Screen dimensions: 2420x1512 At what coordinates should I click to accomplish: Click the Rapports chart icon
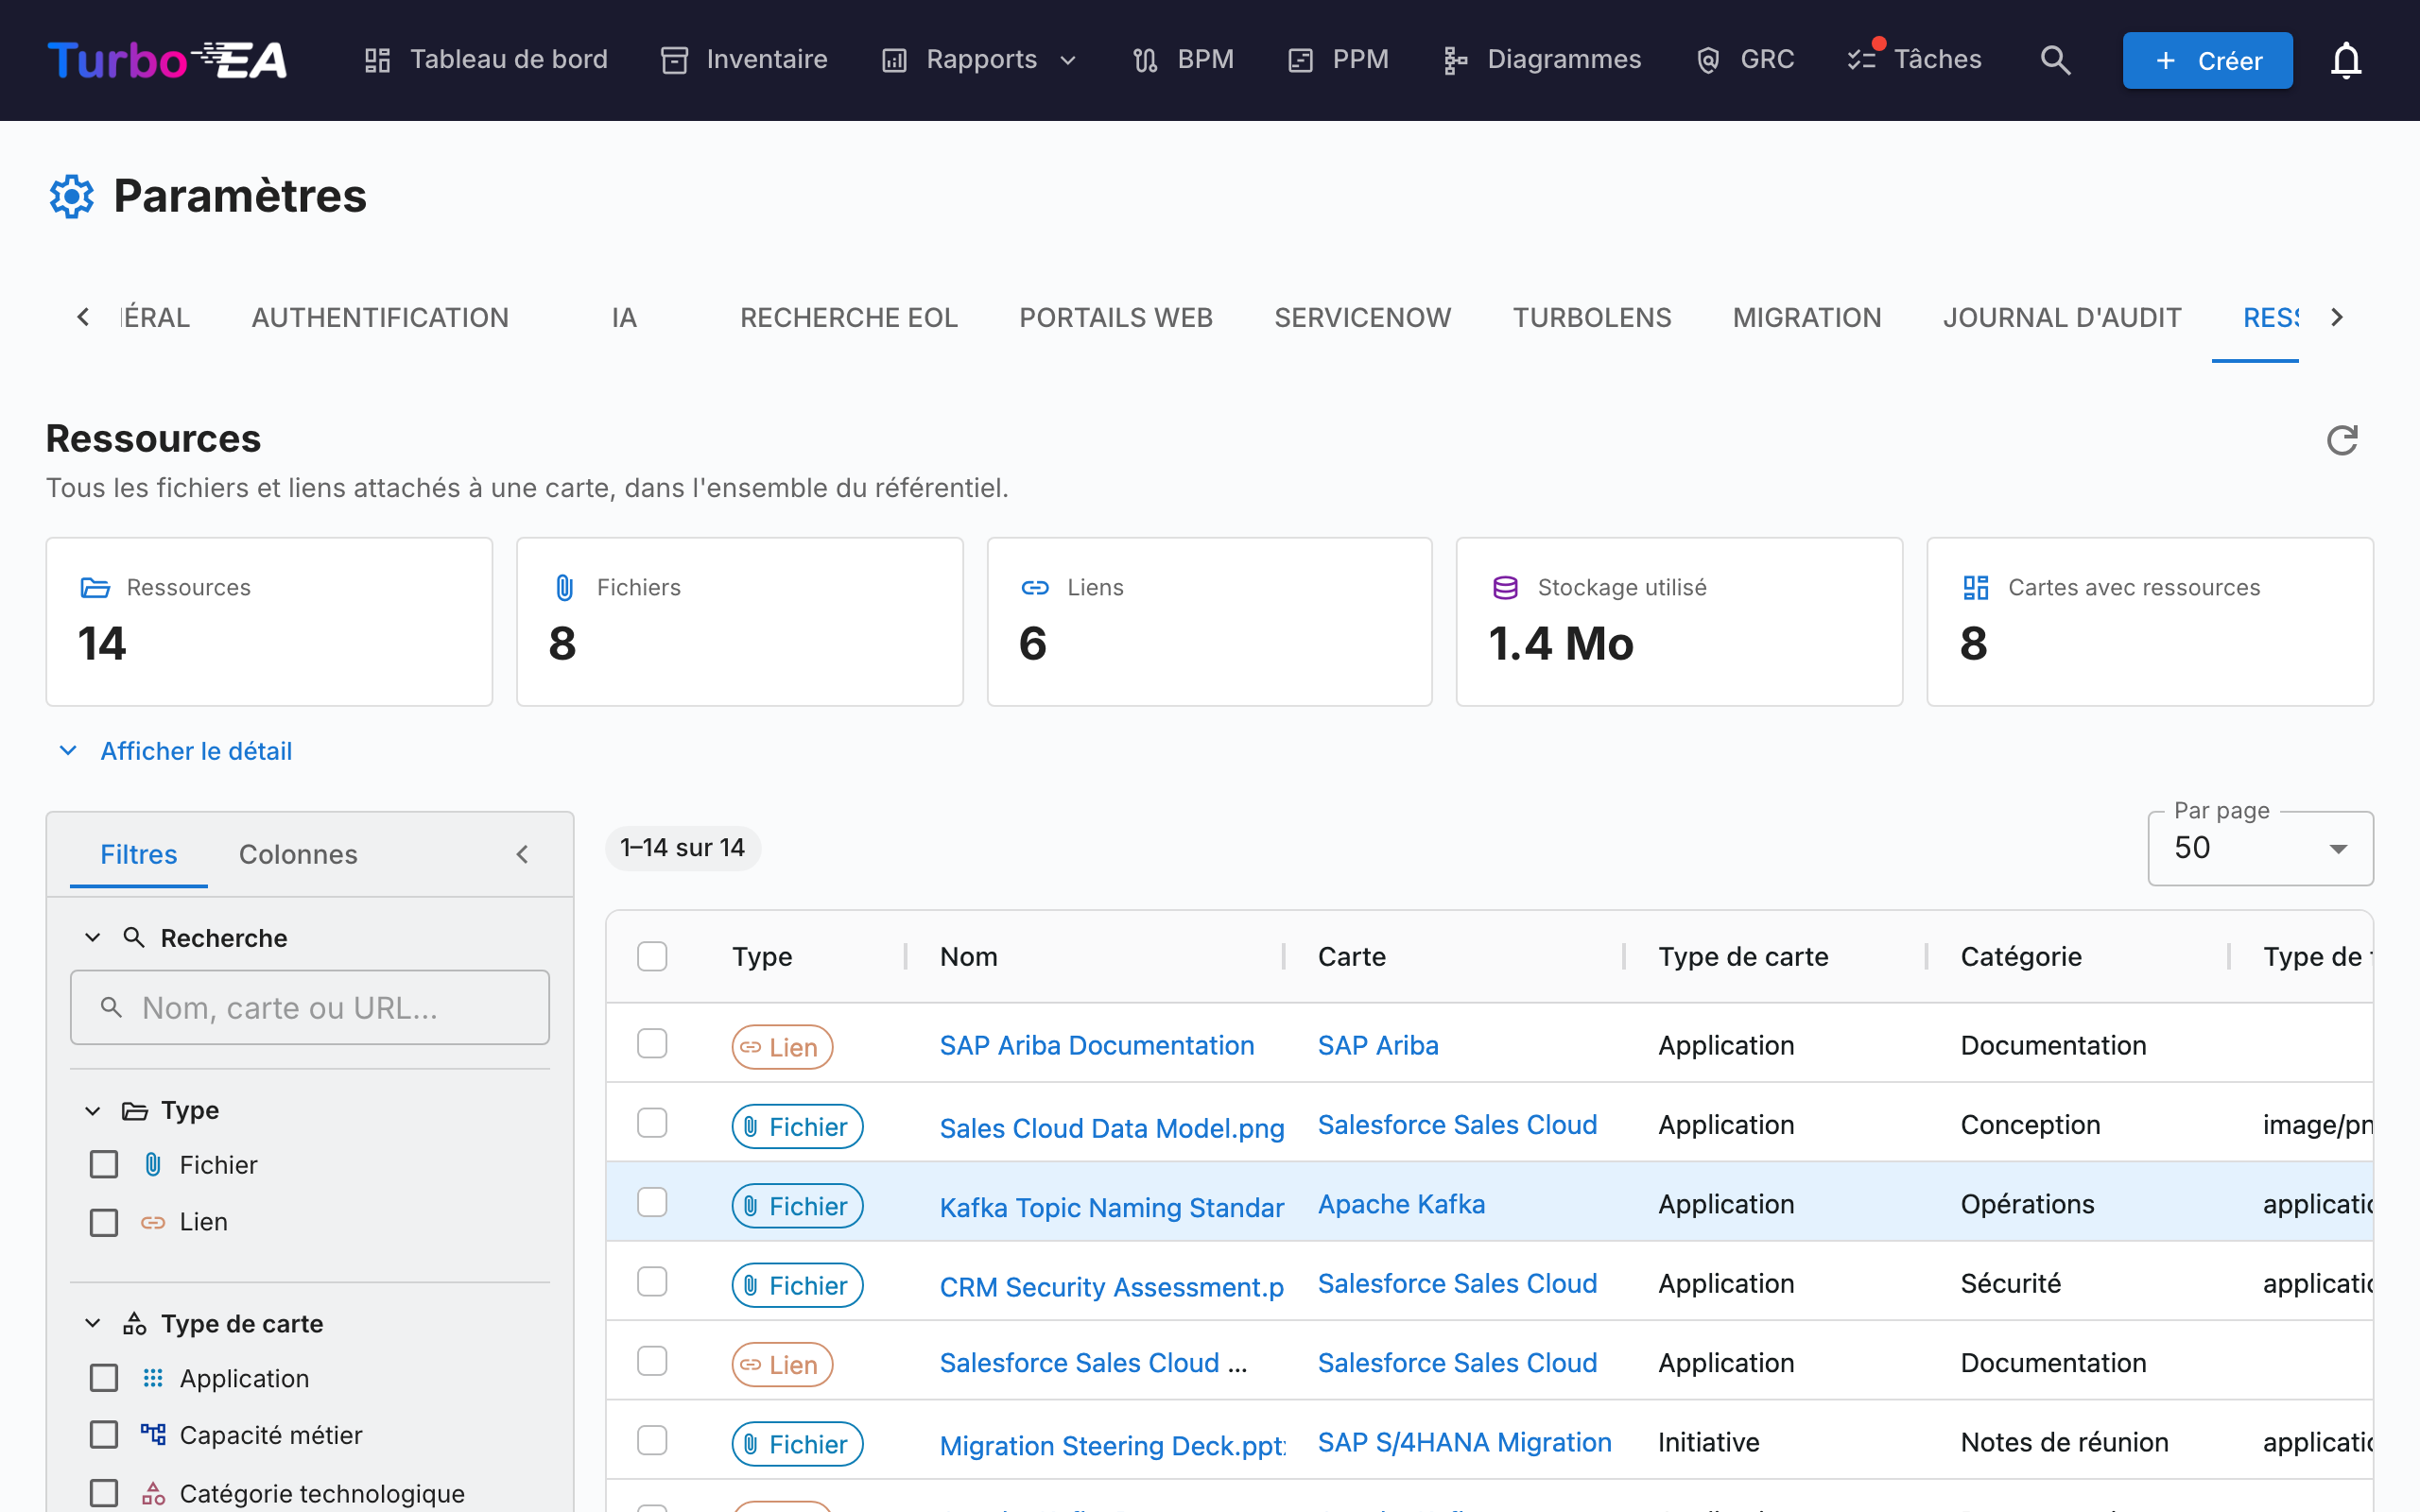[x=894, y=60]
